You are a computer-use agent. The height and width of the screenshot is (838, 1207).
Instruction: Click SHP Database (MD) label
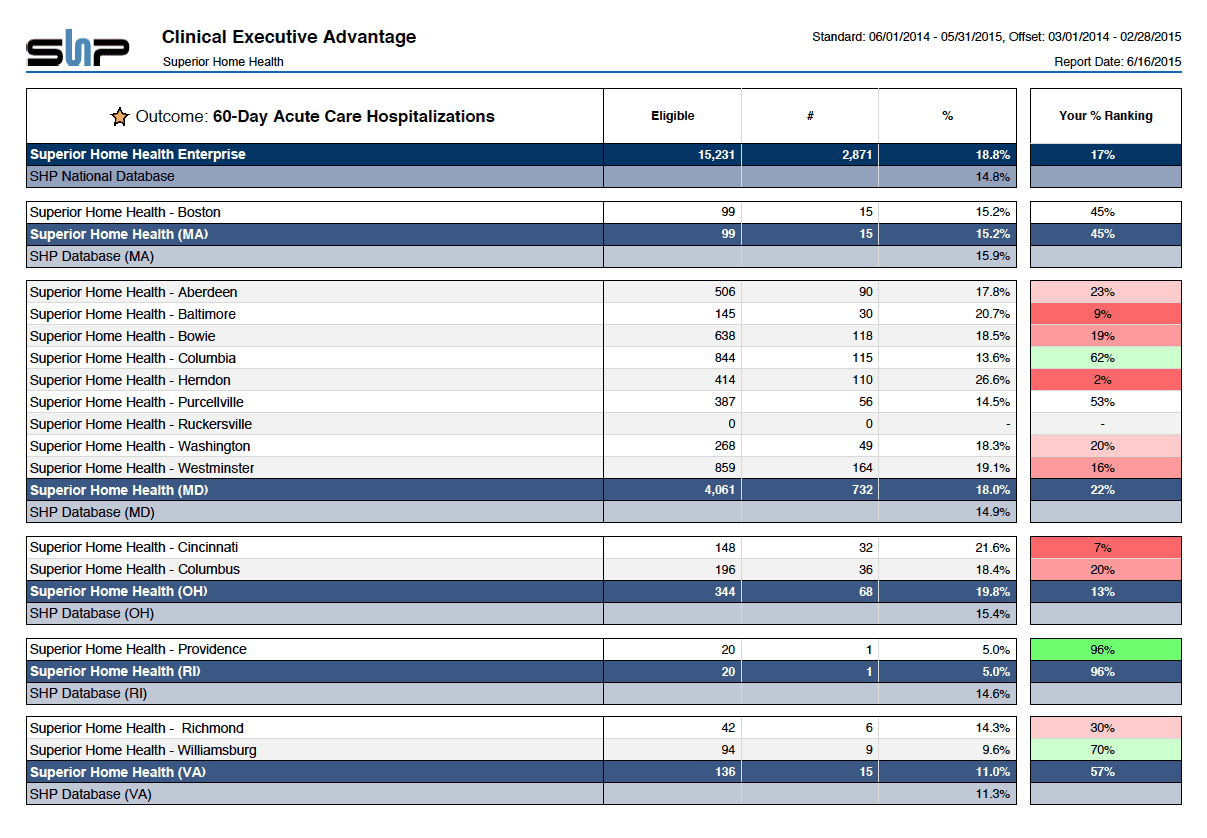point(92,512)
